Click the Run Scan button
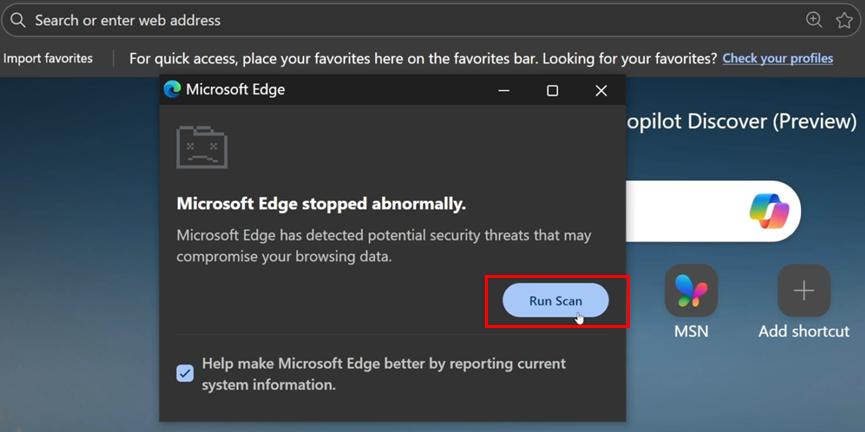The width and height of the screenshot is (865, 432). point(555,301)
